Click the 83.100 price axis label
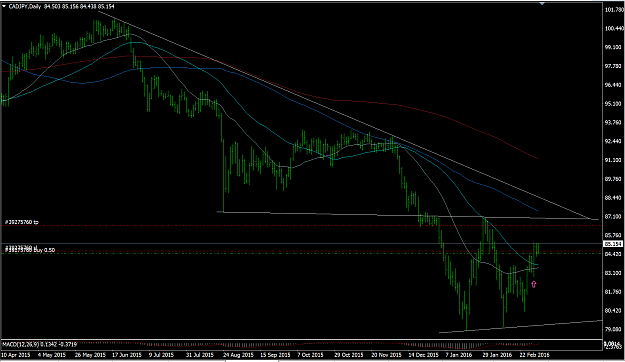625x362 pixels. [x=614, y=273]
